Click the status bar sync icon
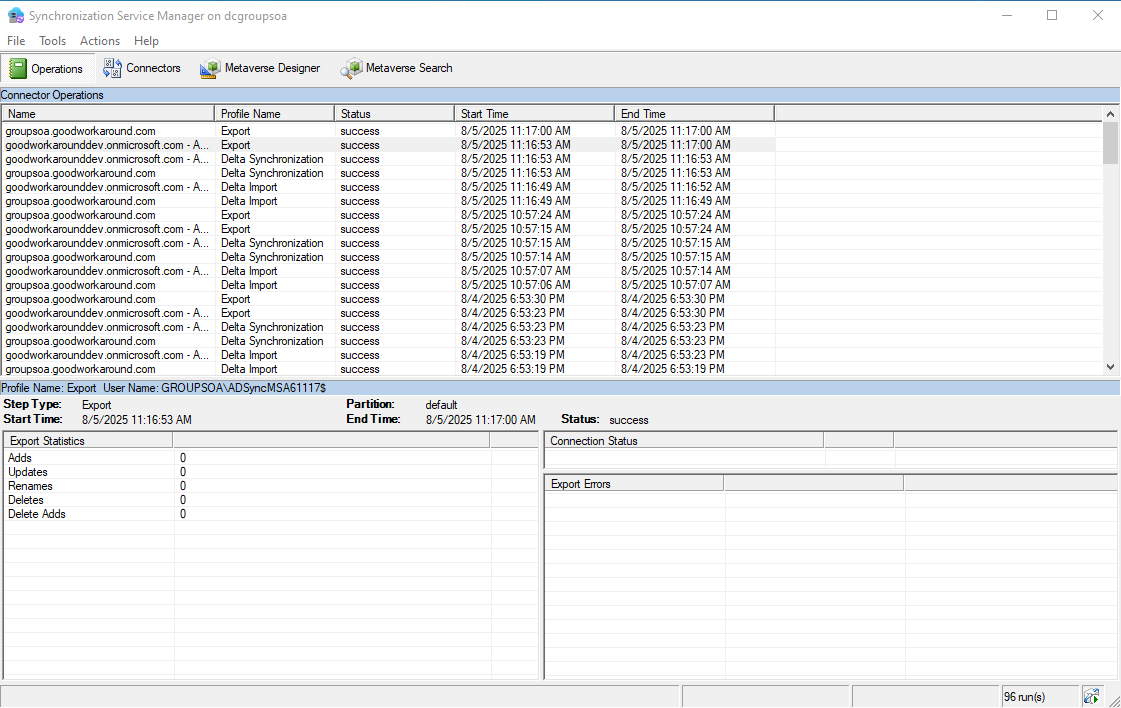The image size is (1121, 708). (x=1091, y=696)
